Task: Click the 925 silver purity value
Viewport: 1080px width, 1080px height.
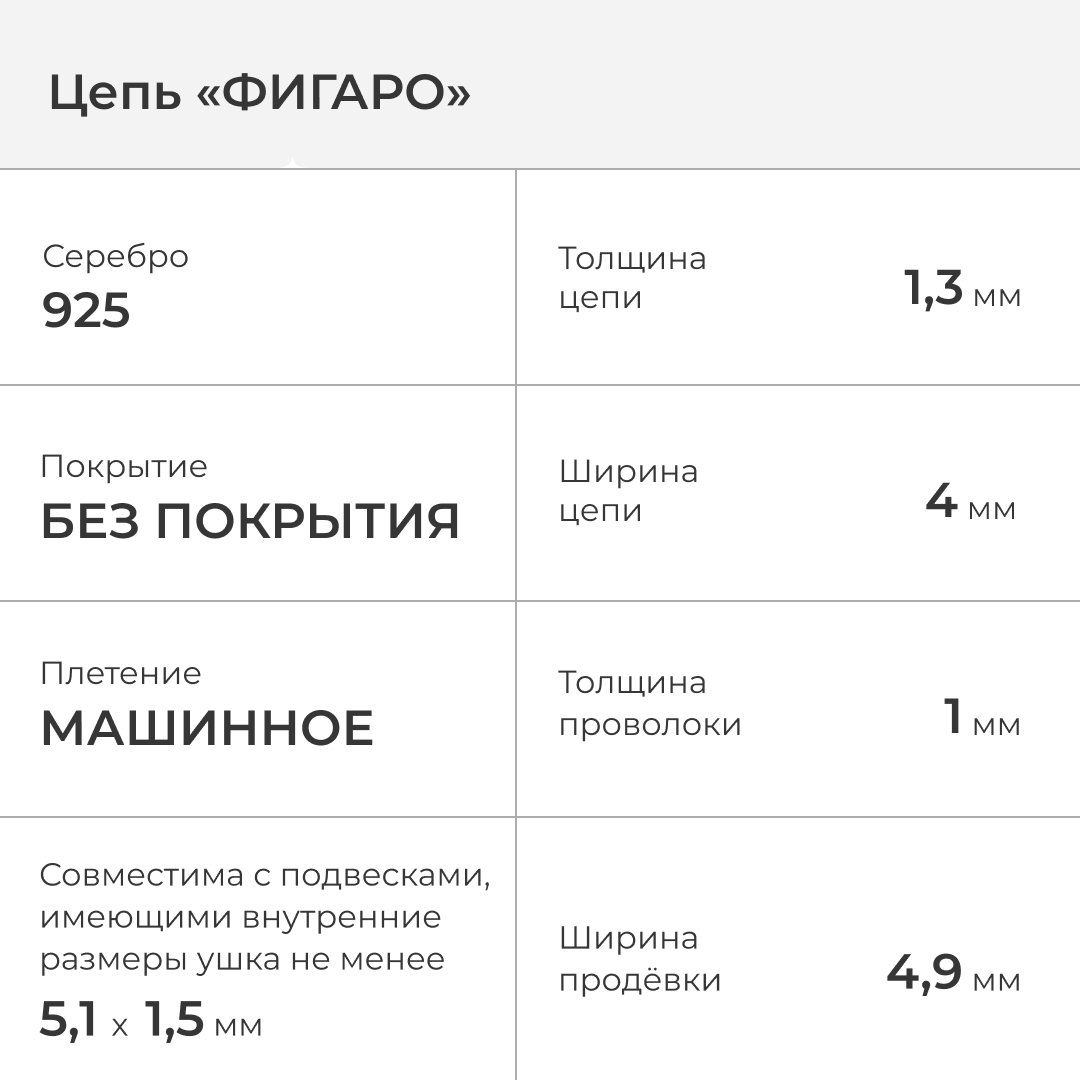Action: click(86, 311)
